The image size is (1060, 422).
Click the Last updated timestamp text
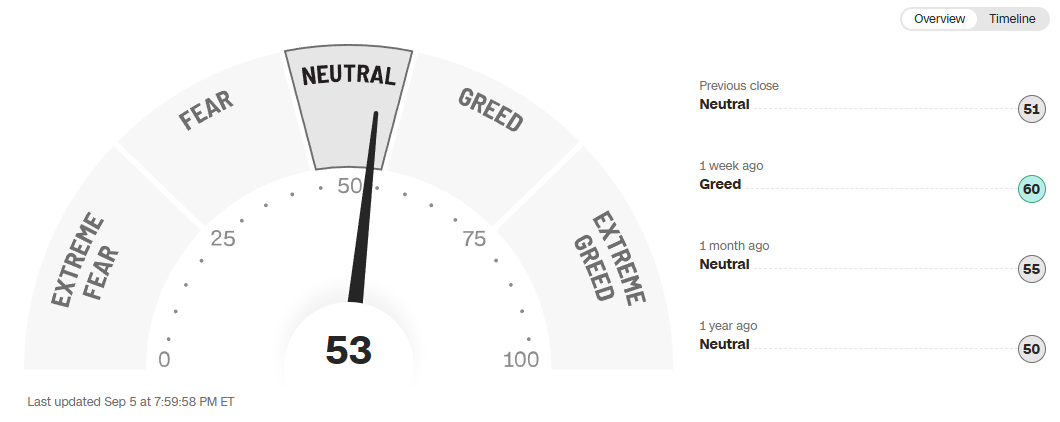130,402
